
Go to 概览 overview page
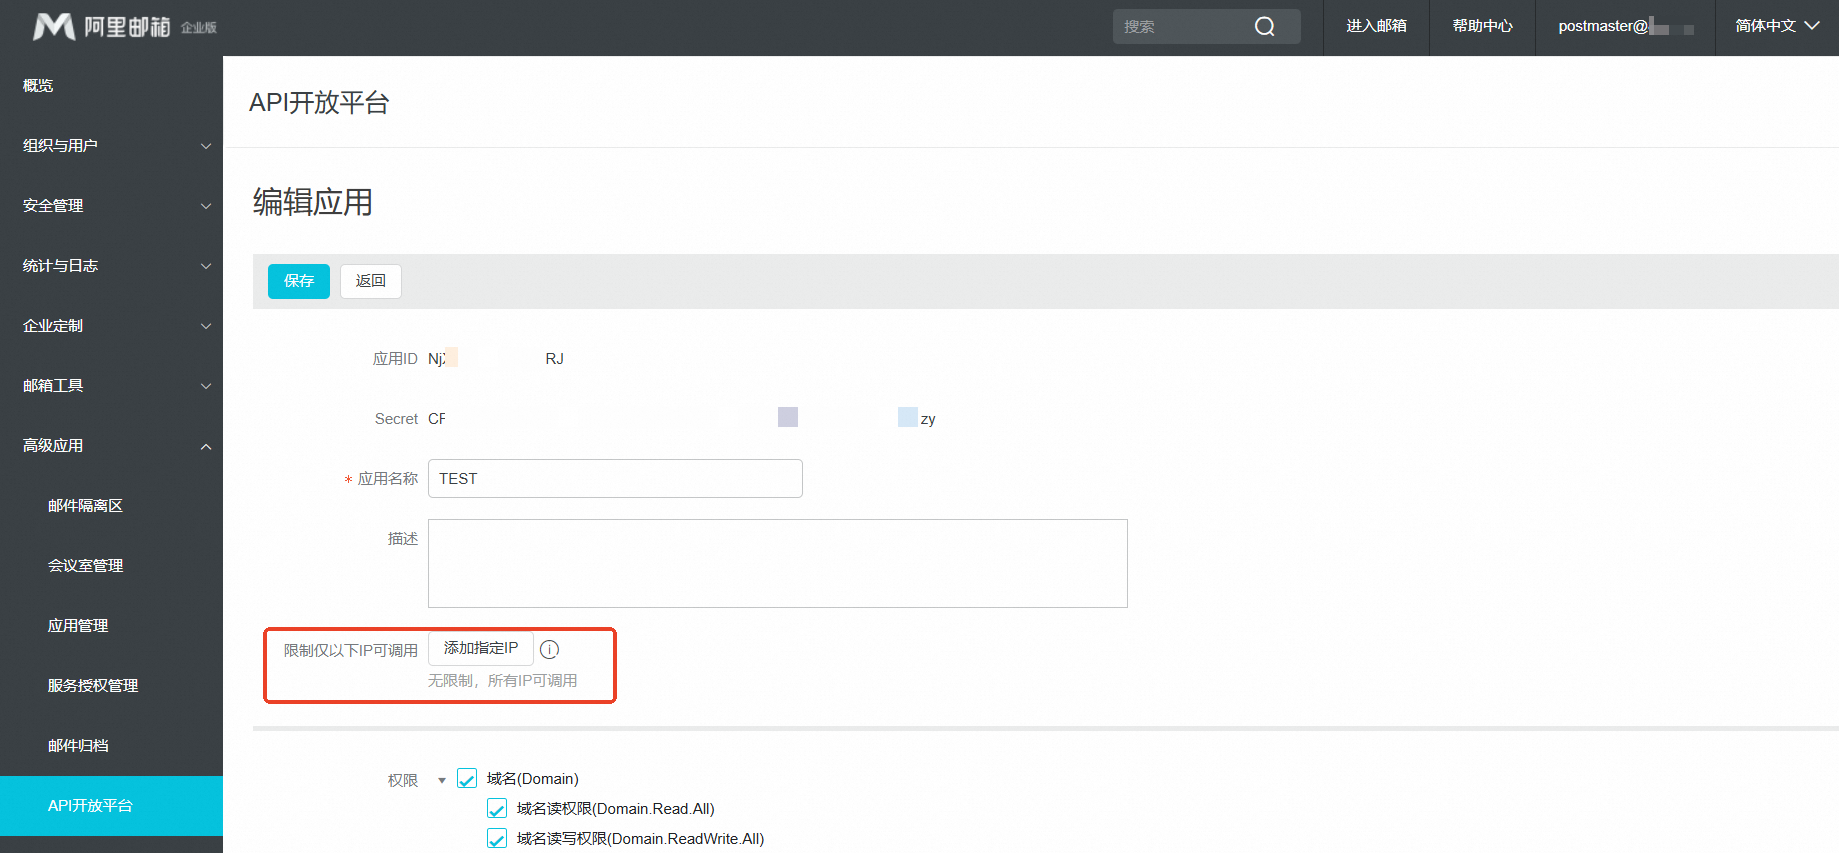[38, 86]
